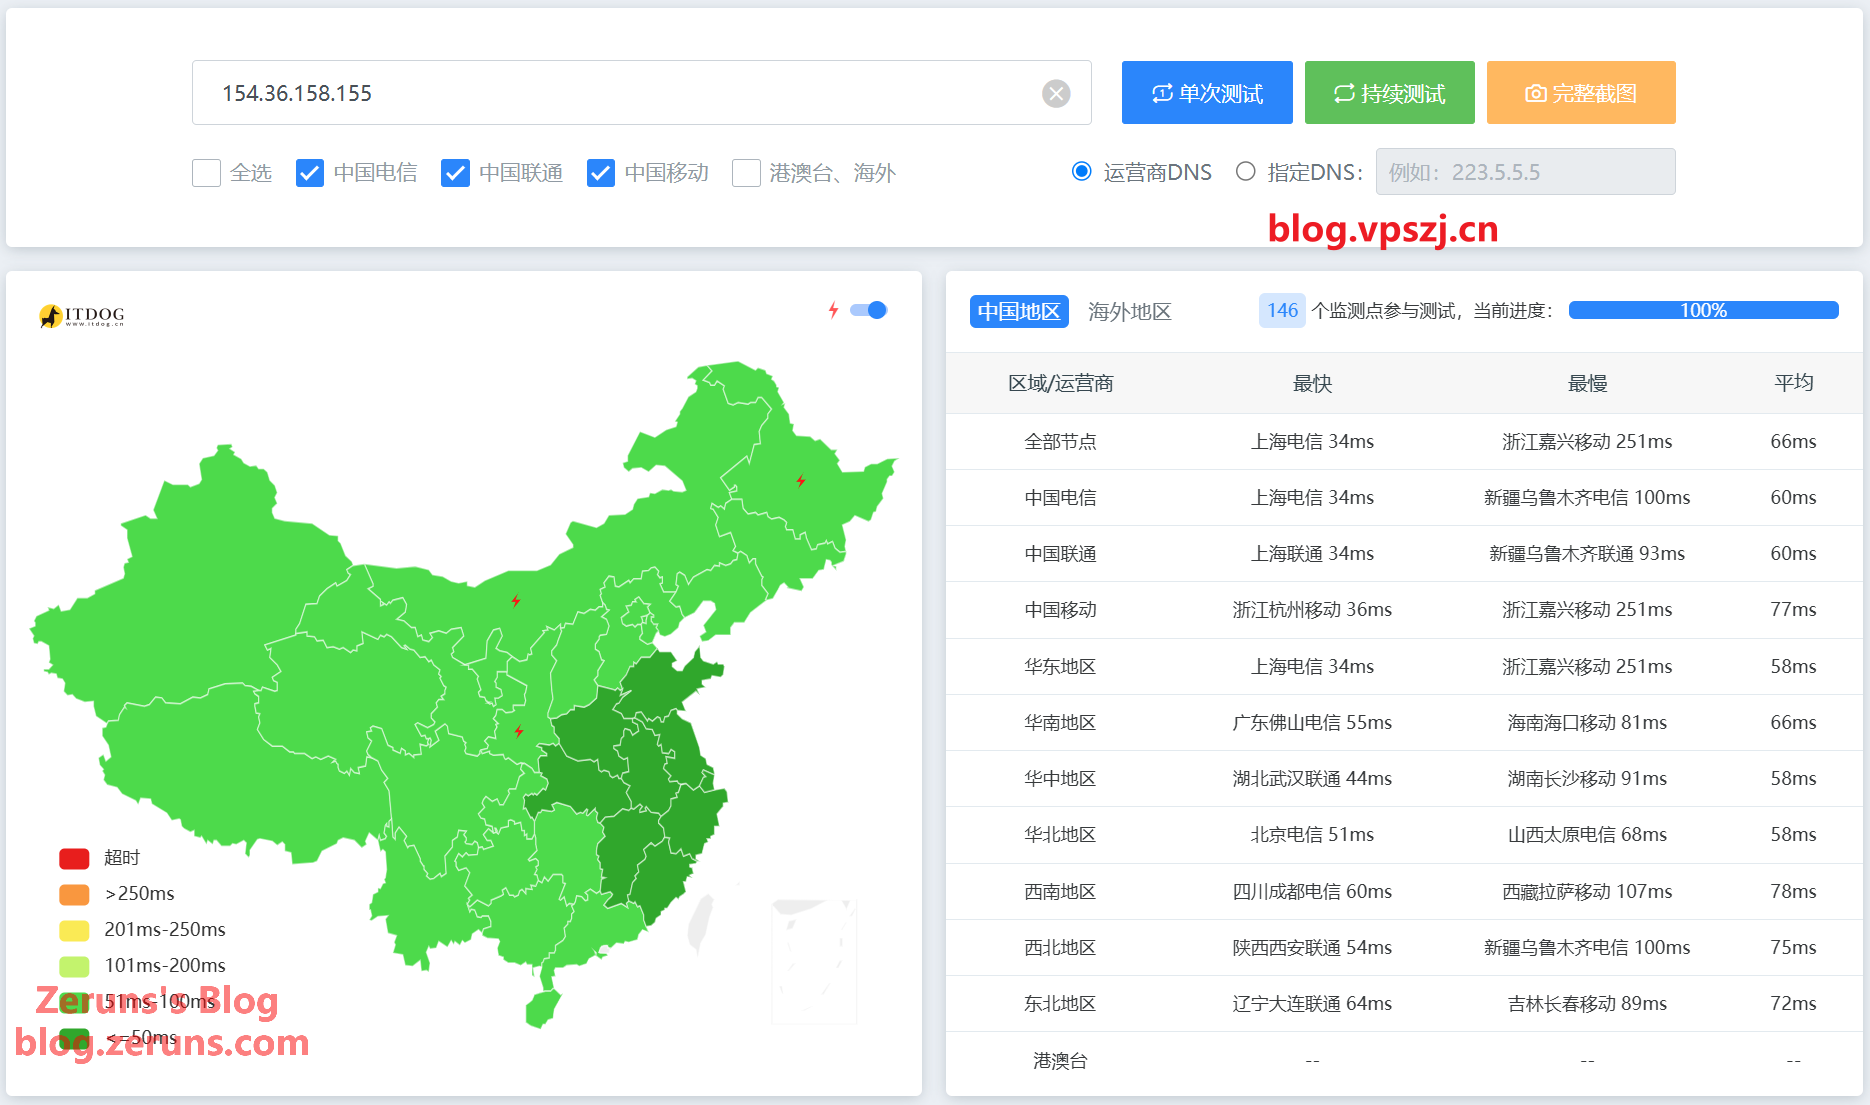Image resolution: width=1870 pixels, height=1105 pixels.
Task: Toggle the lightning switch above map
Action: coord(868,310)
